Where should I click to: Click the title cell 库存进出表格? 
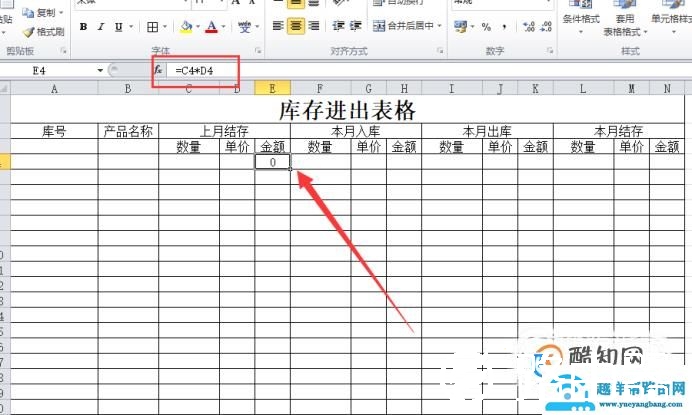pyautogui.click(x=347, y=110)
